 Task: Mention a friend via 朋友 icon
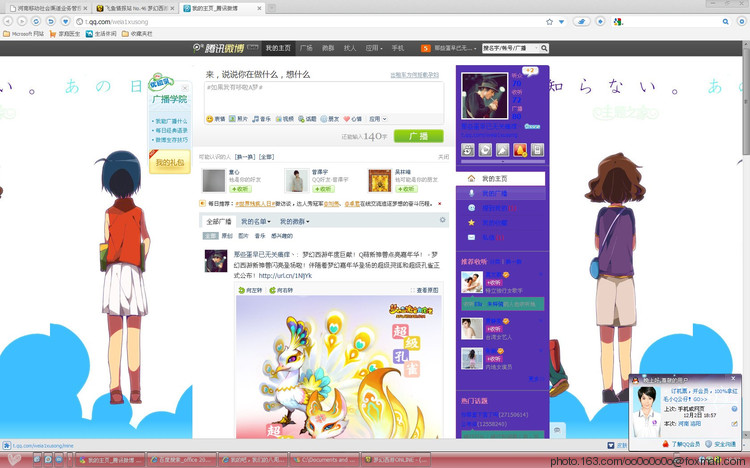(x=330, y=119)
